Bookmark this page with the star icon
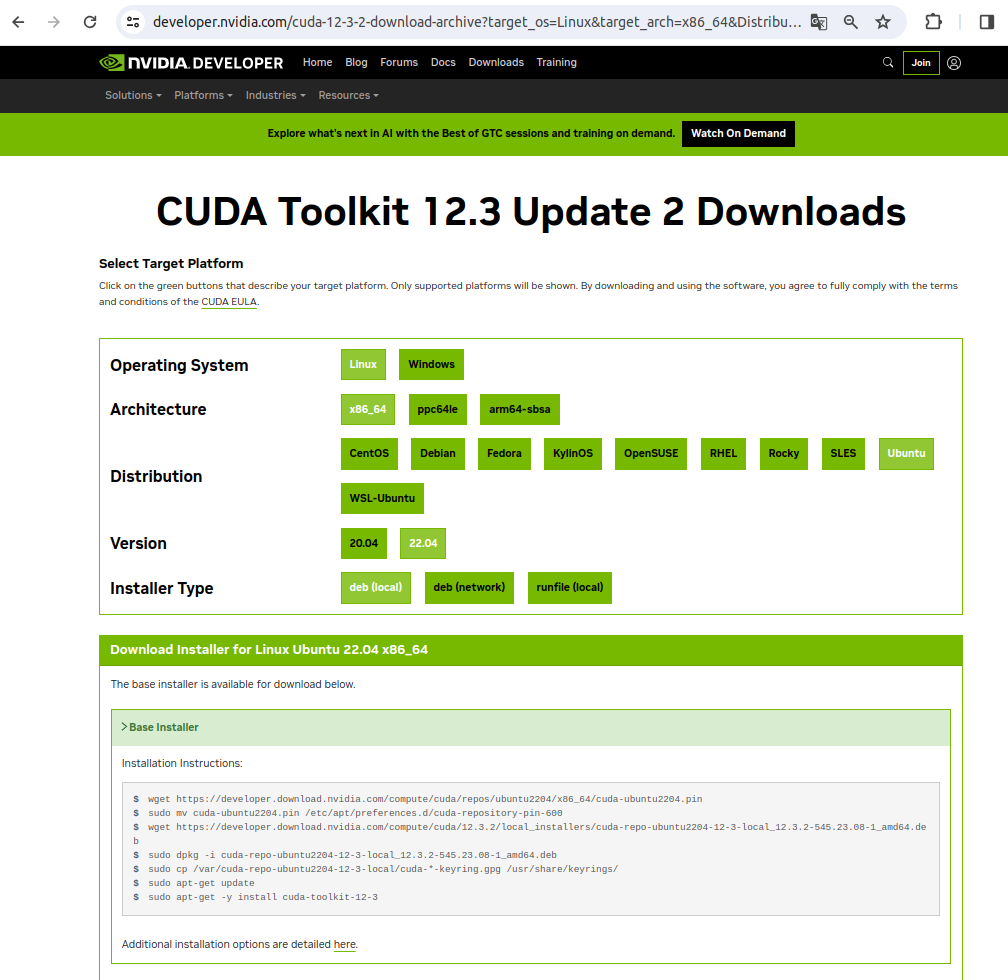This screenshot has width=1008, height=980. [883, 22]
